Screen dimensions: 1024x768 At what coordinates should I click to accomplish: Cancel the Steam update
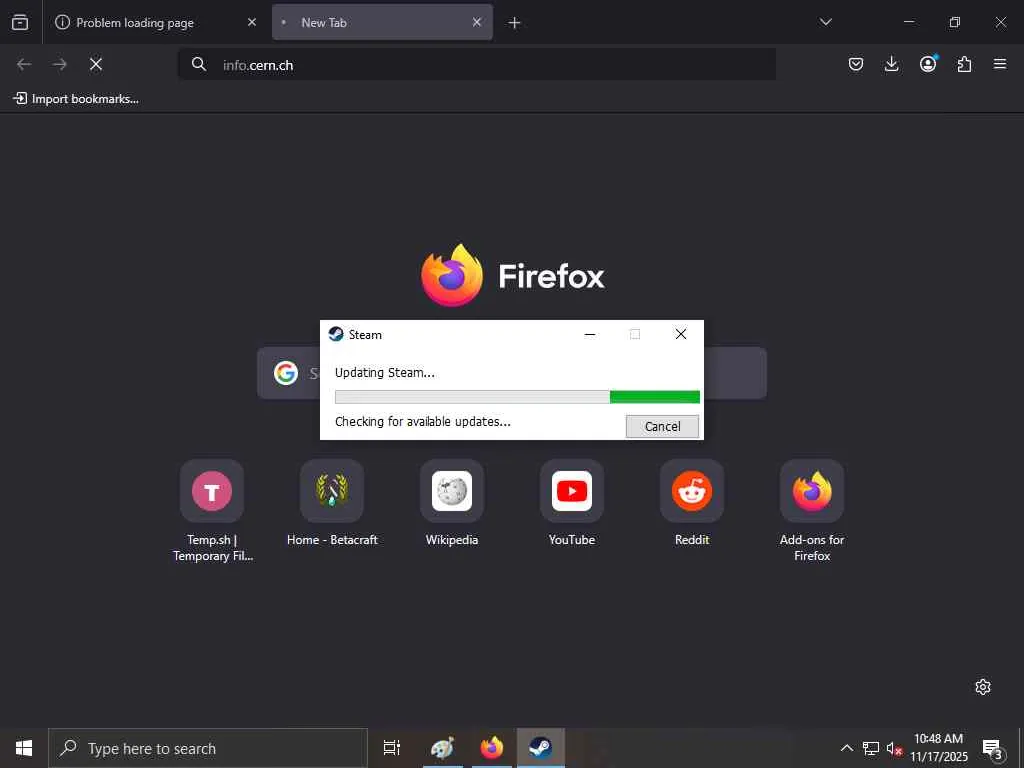pyautogui.click(x=662, y=426)
